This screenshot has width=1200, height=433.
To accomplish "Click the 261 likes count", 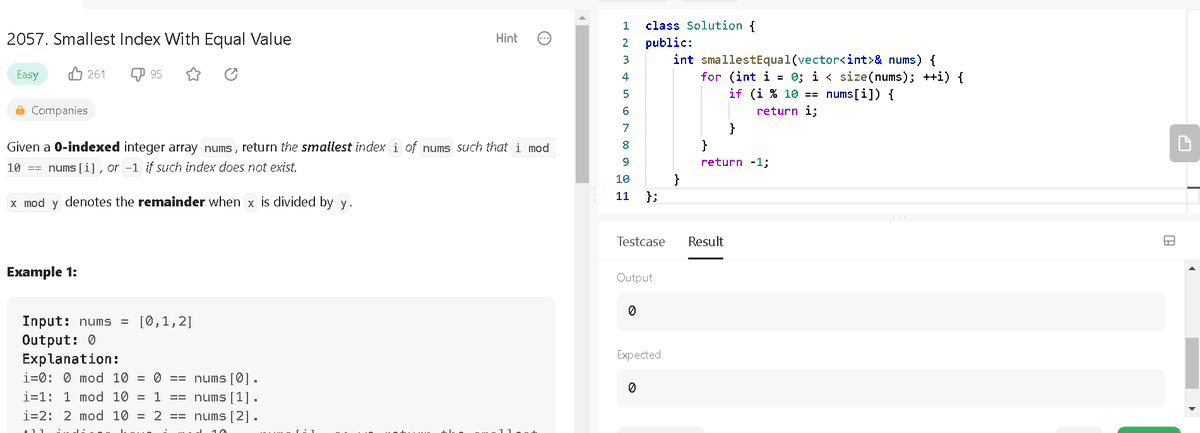I will 97,74.
